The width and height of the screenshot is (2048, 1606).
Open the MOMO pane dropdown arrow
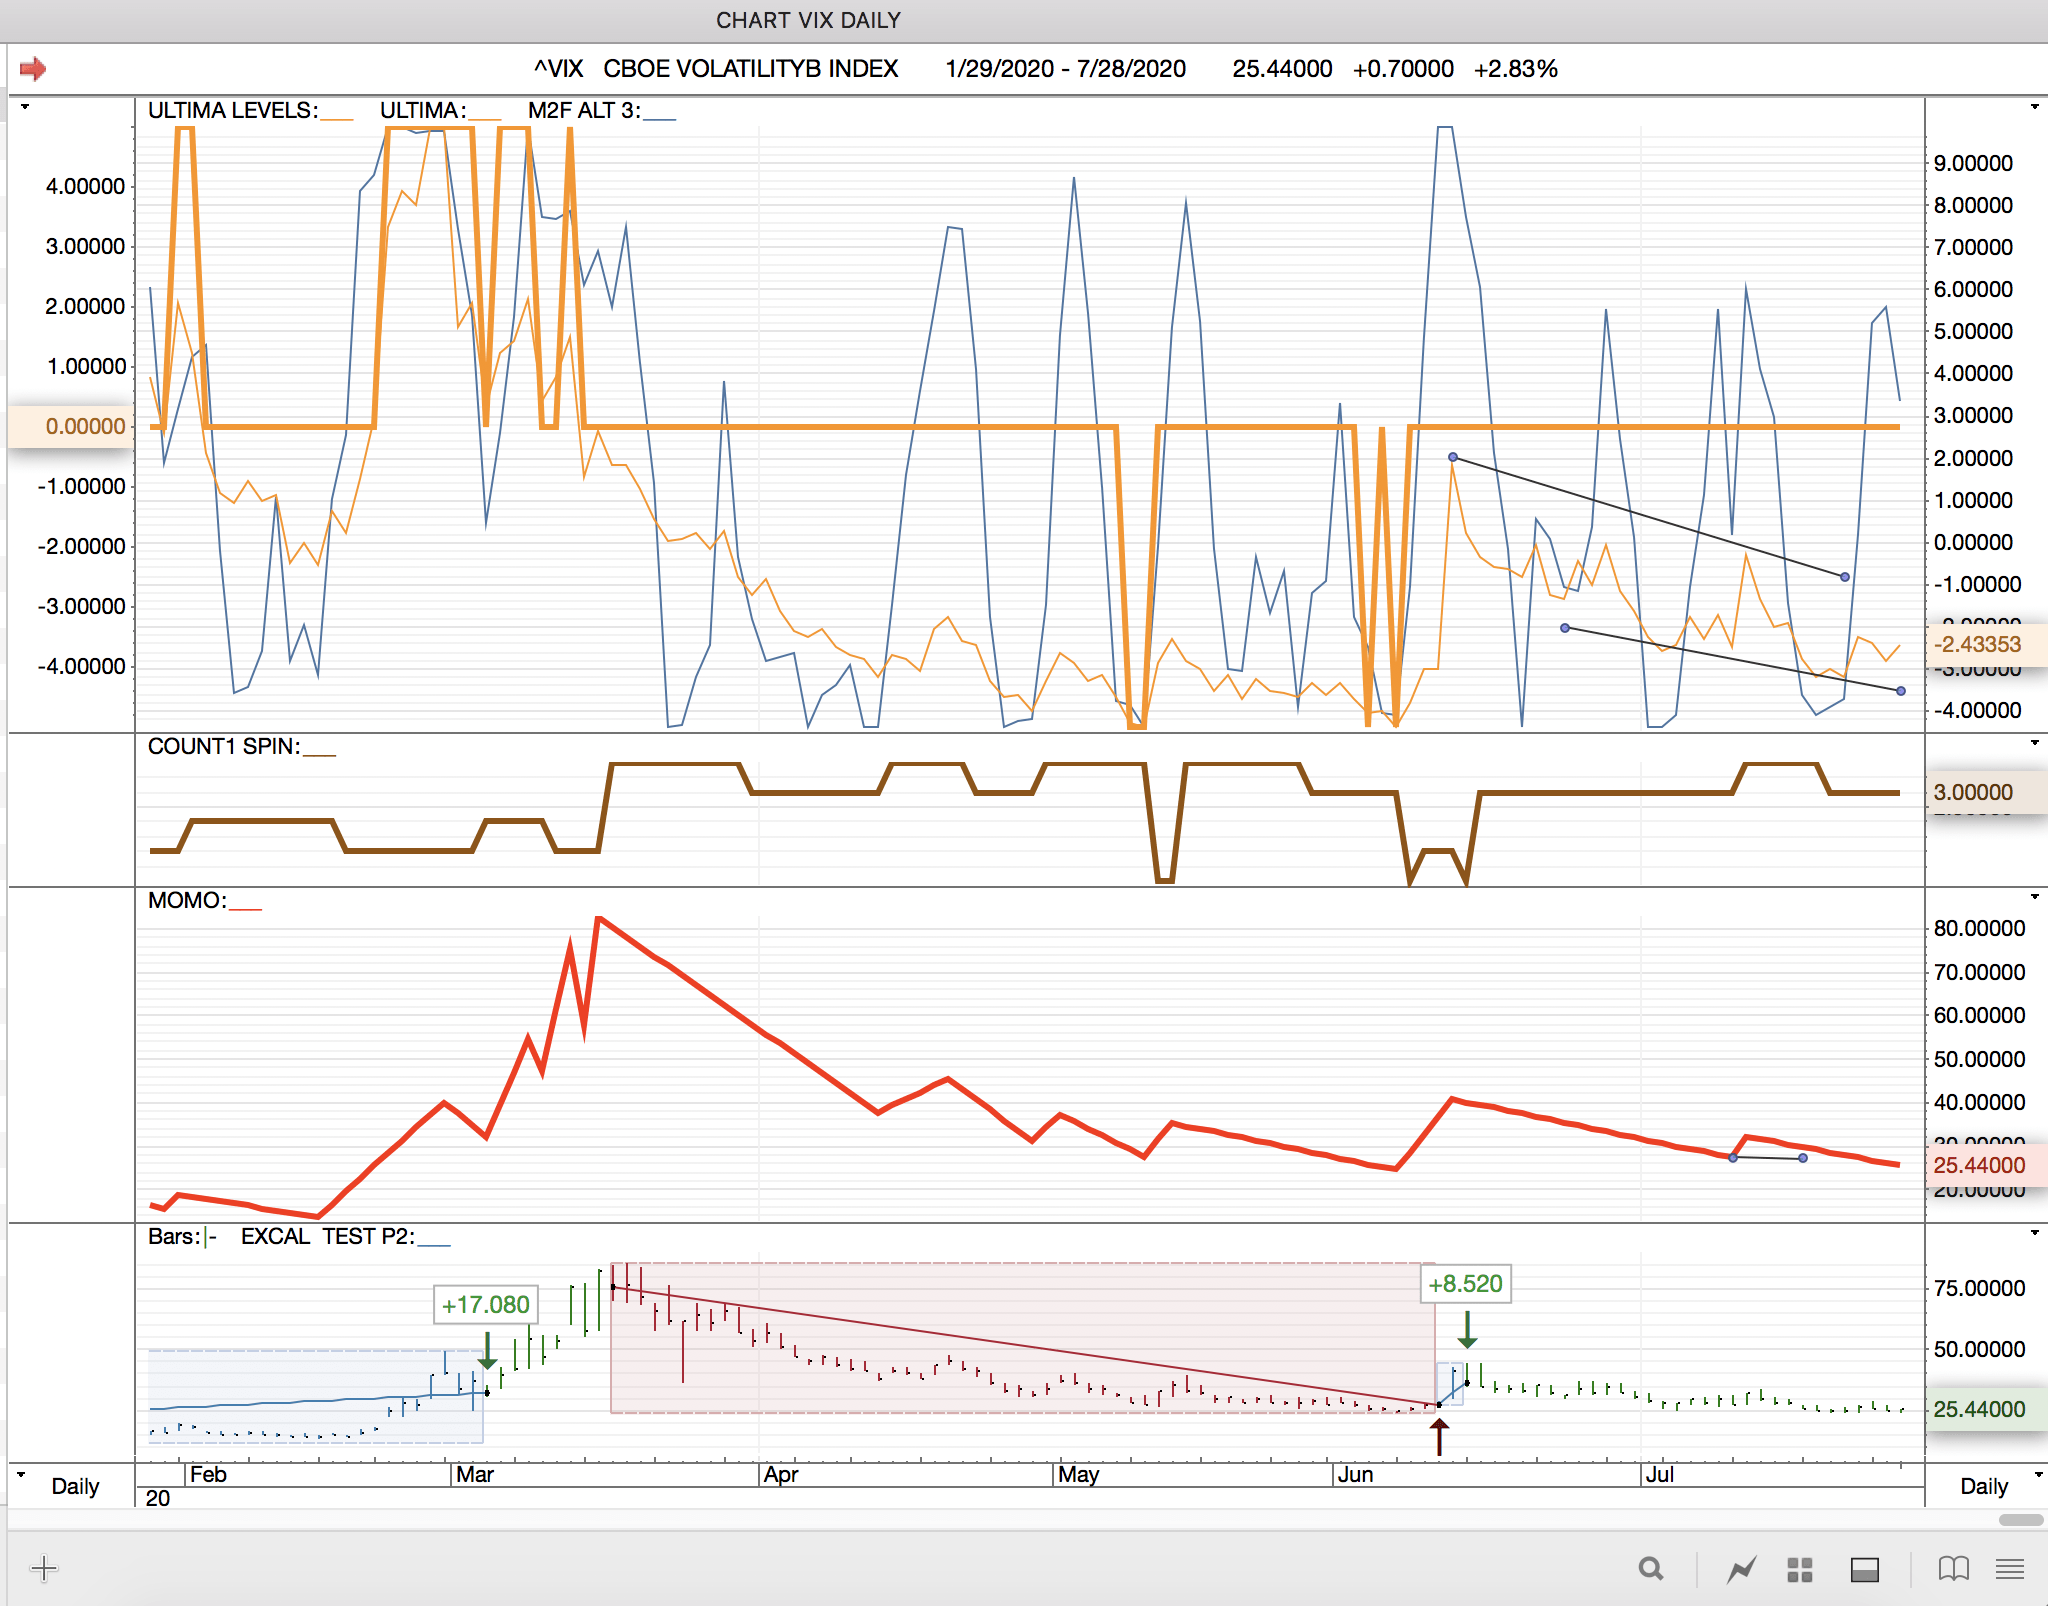click(2034, 897)
